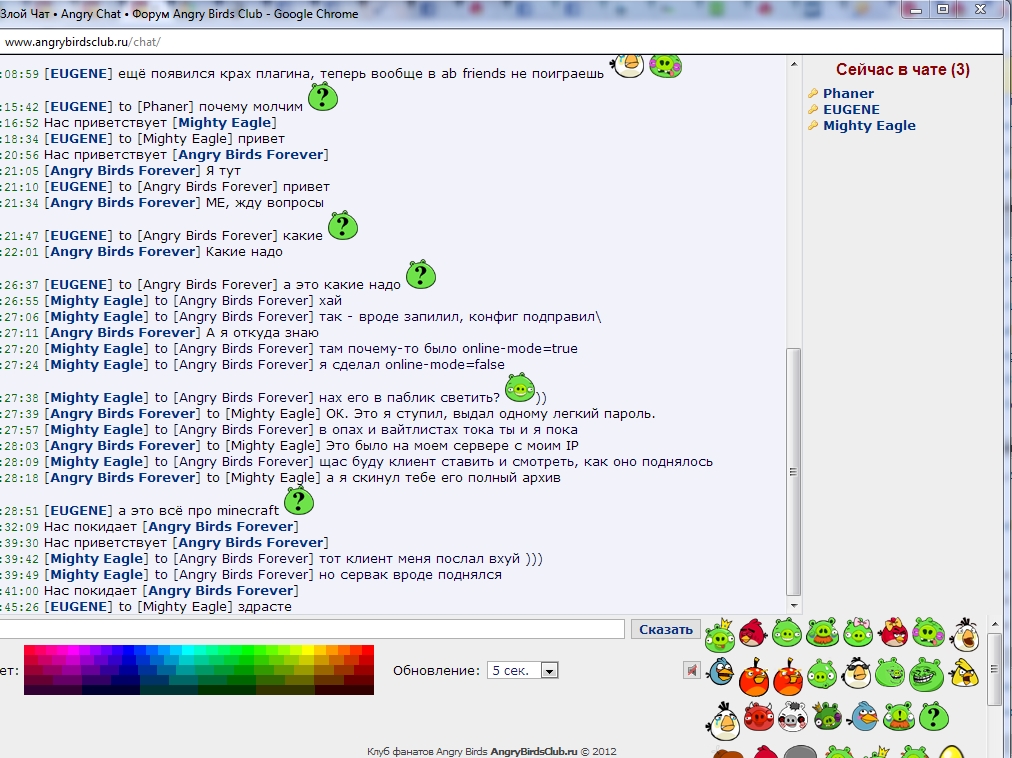Screen dimensions: 1012x758
Task: Click the 'Нас покидает' line at 41:00
Action: [x=171, y=591]
